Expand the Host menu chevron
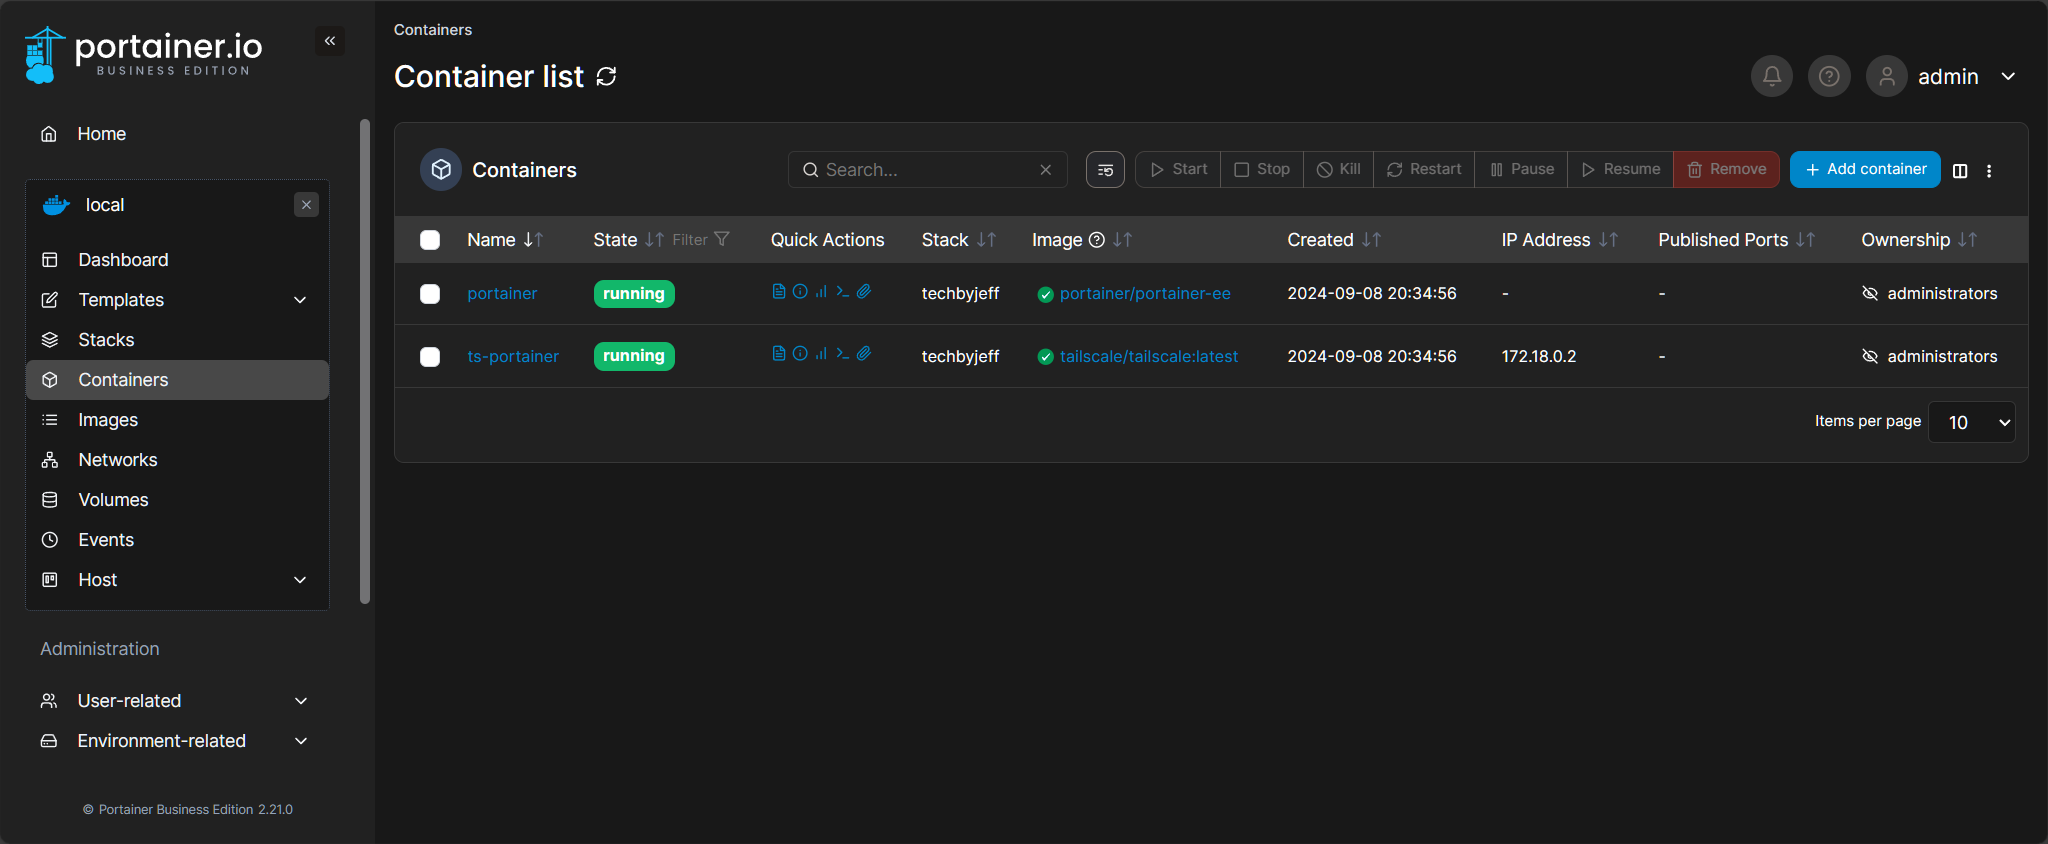 point(300,580)
